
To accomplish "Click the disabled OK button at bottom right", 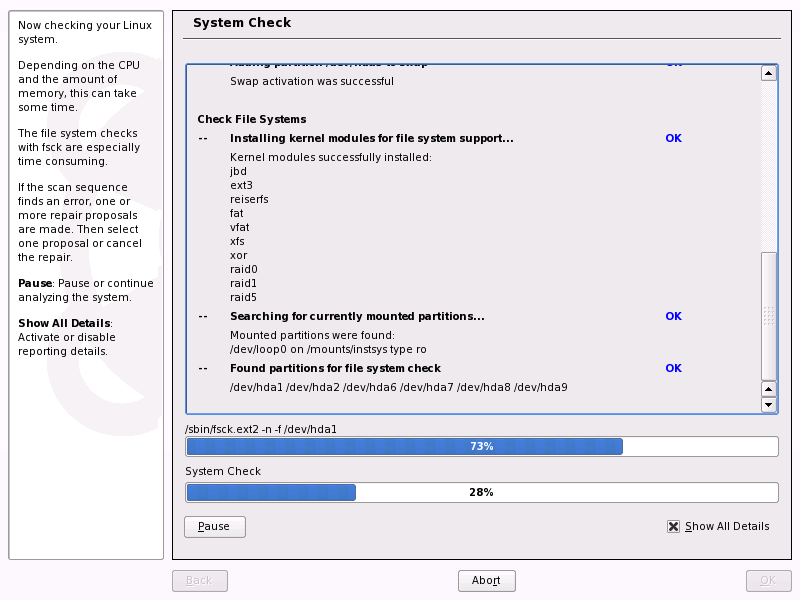I will point(768,581).
